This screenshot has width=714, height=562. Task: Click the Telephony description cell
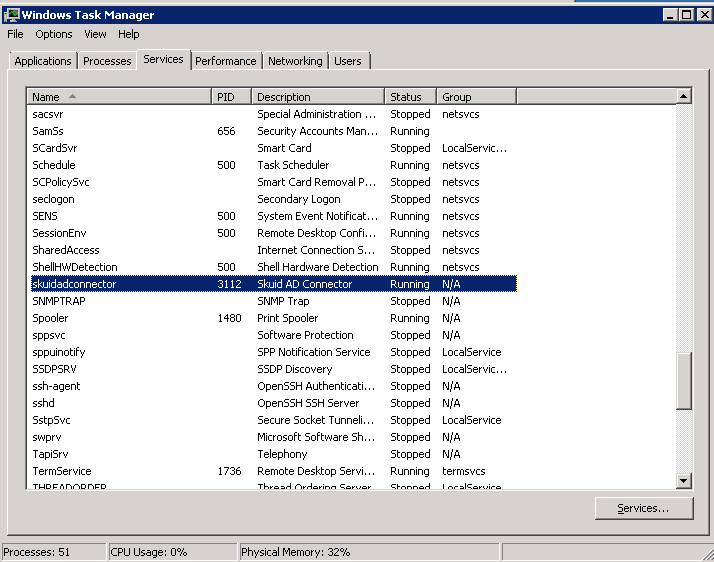282,454
